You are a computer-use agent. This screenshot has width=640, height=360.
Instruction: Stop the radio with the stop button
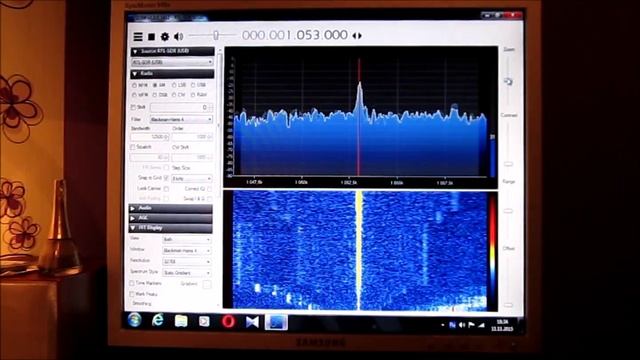[151, 37]
